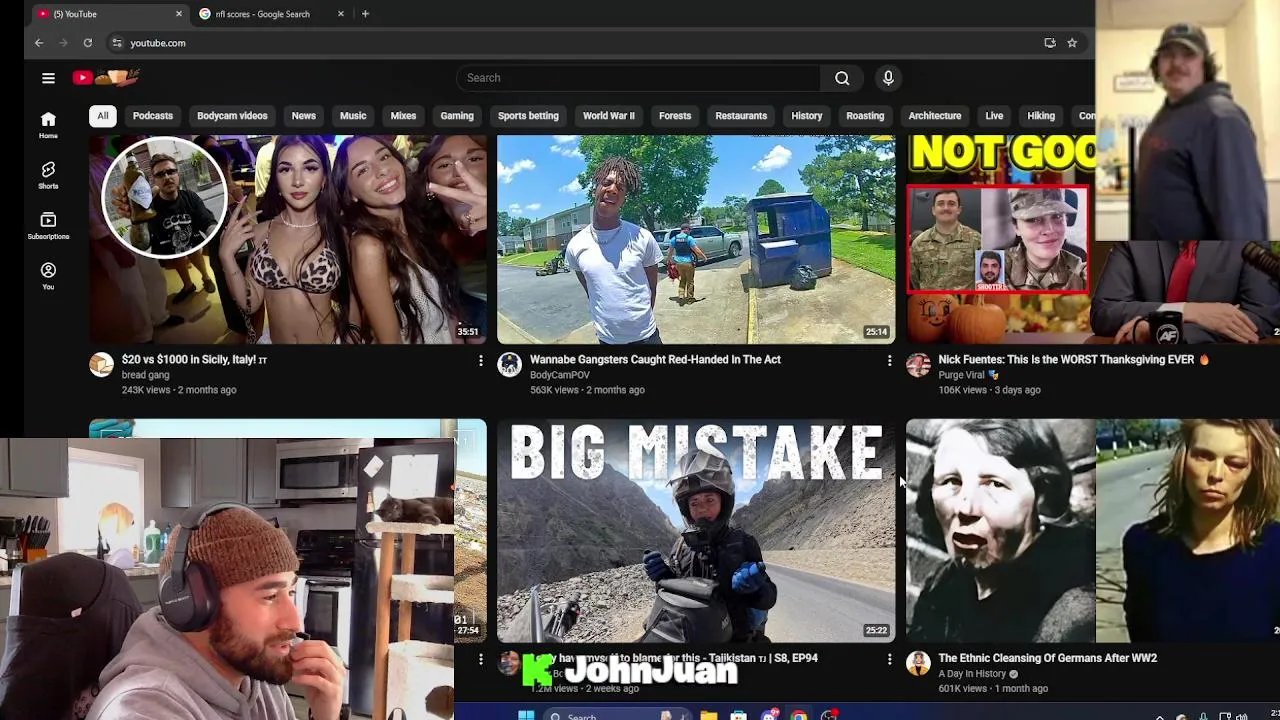The image size is (1280, 720).
Task: Close the nfl scores Google Search tab
Action: tap(341, 14)
